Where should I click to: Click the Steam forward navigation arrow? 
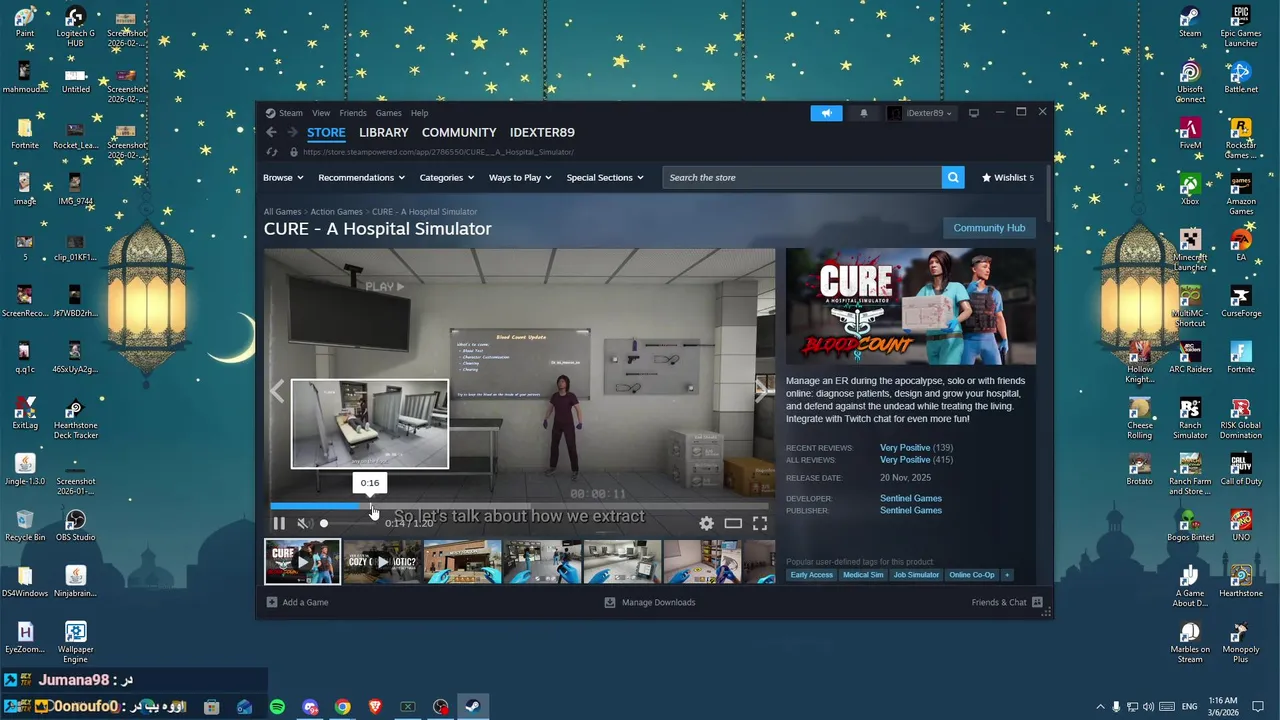click(292, 132)
